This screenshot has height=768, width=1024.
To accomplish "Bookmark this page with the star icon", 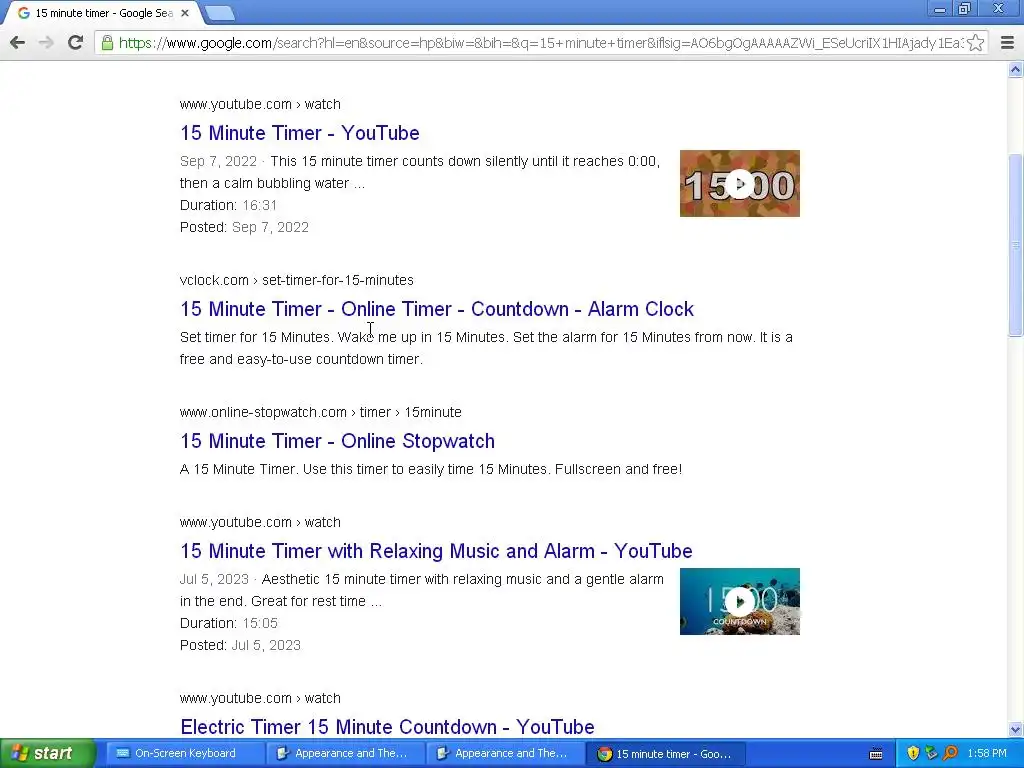I will point(976,42).
